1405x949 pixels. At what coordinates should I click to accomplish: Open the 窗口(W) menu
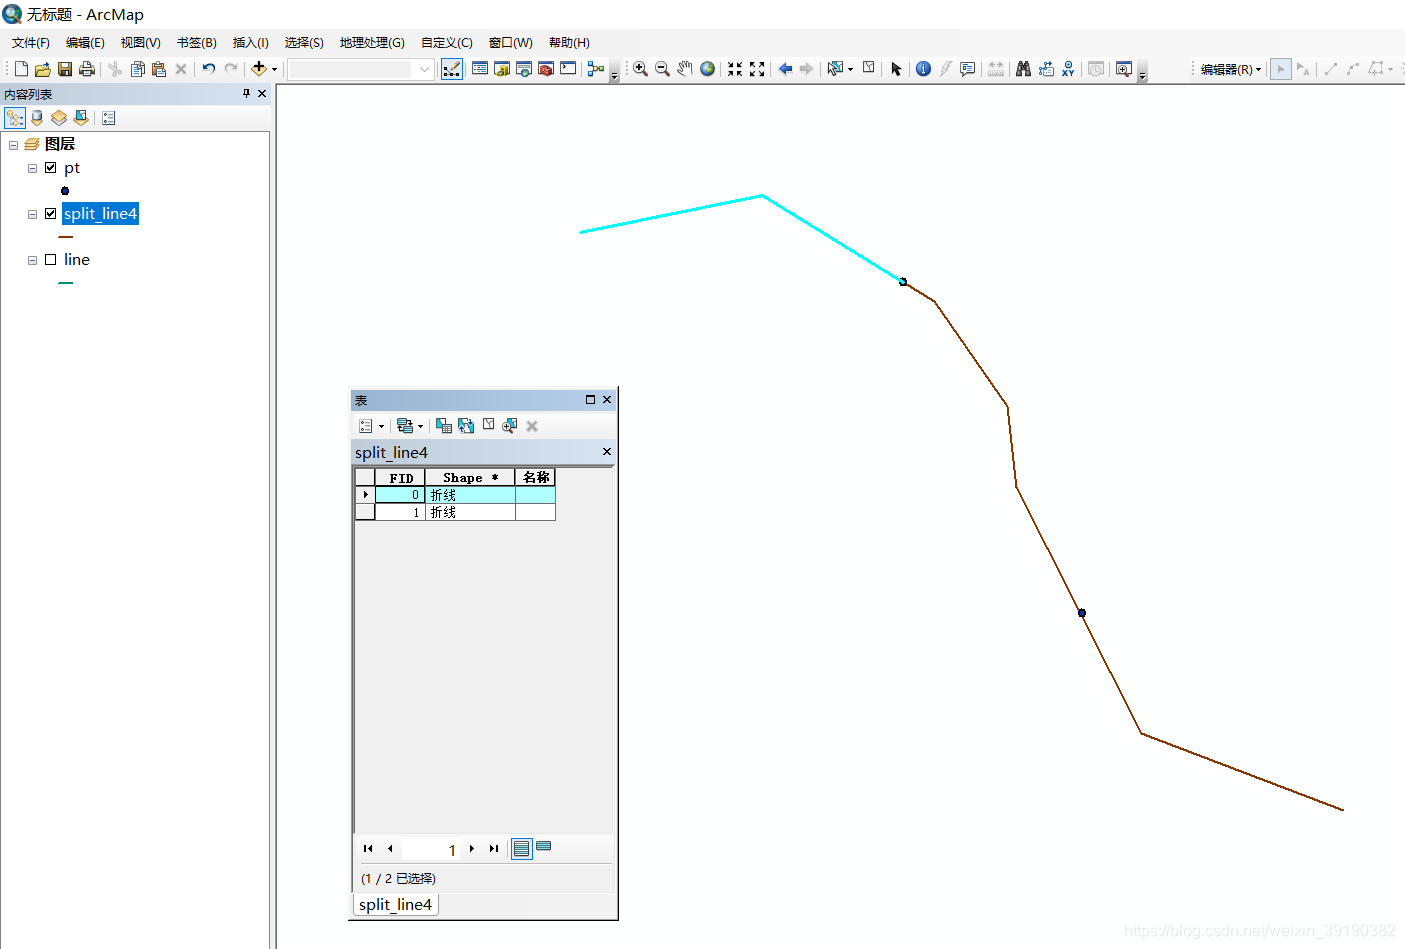(x=511, y=43)
